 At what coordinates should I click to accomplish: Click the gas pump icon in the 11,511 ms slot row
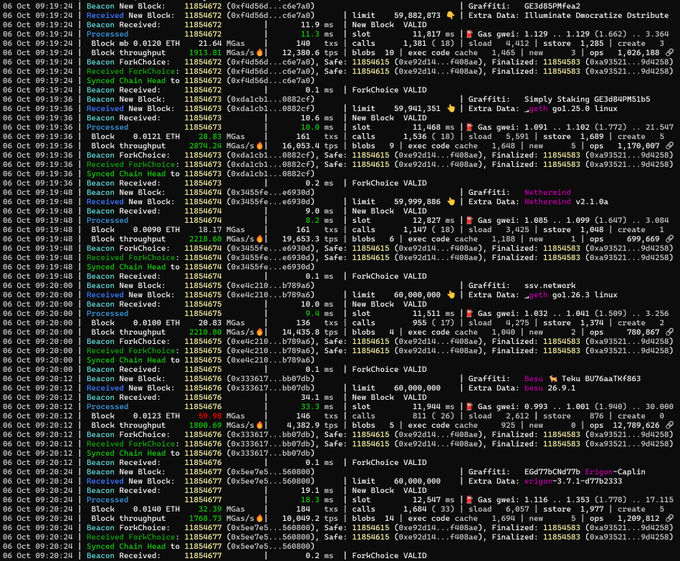coord(469,313)
